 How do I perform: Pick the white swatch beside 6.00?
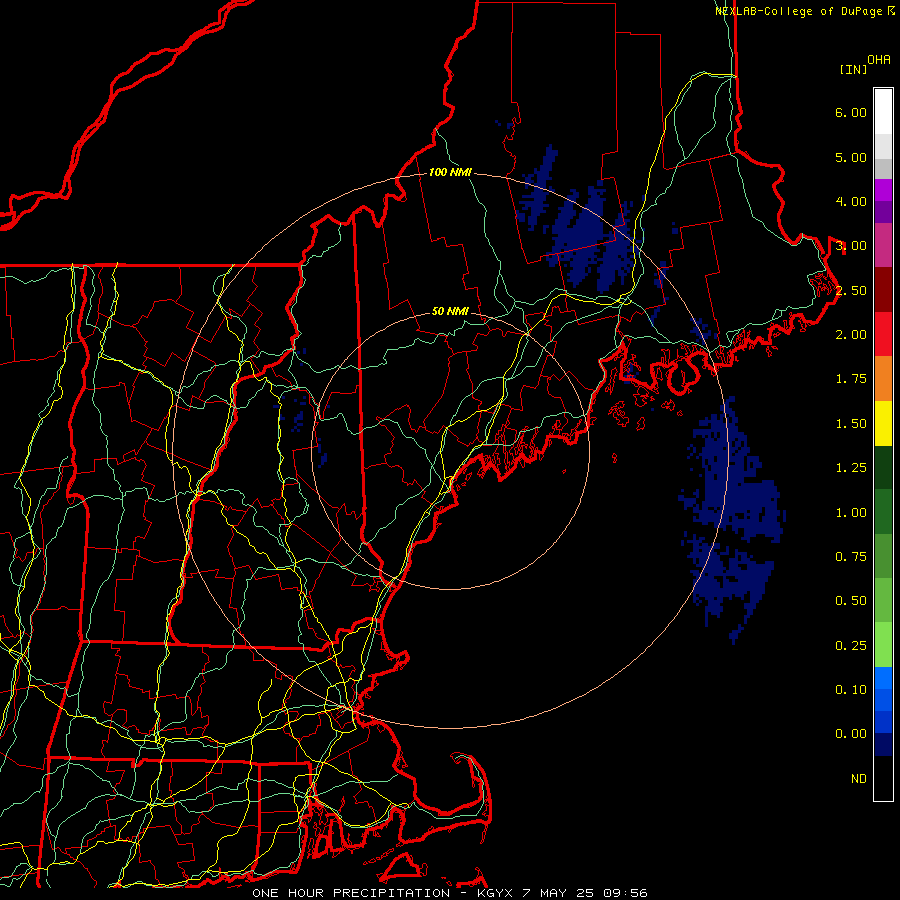tap(883, 112)
